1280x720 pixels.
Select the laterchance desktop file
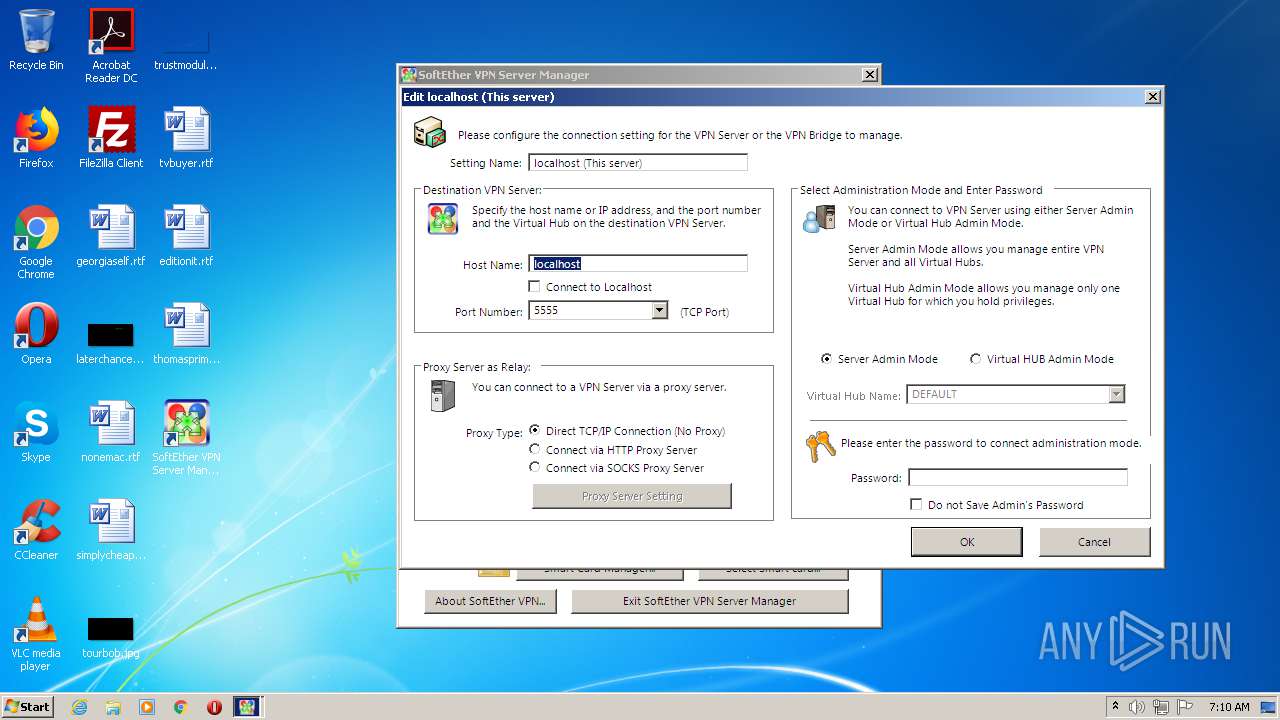point(111,341)
